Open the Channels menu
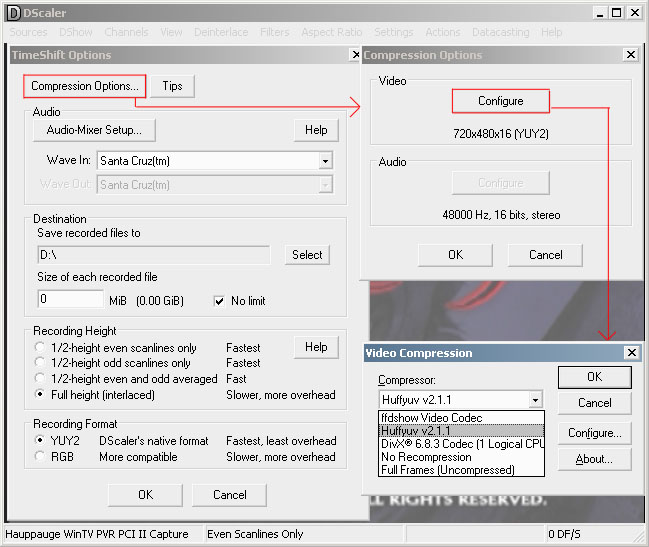Screen dimensions: 649x547 tap(126, 32)
